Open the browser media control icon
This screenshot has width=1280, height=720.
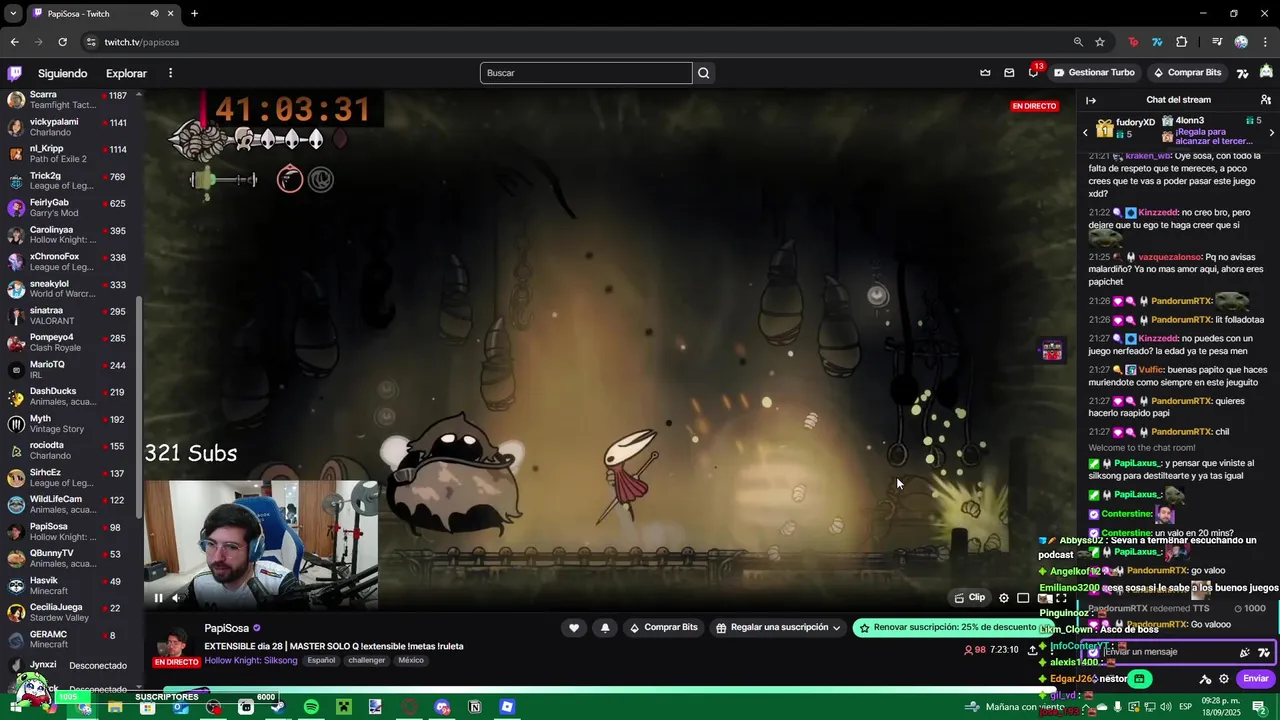1217,42
